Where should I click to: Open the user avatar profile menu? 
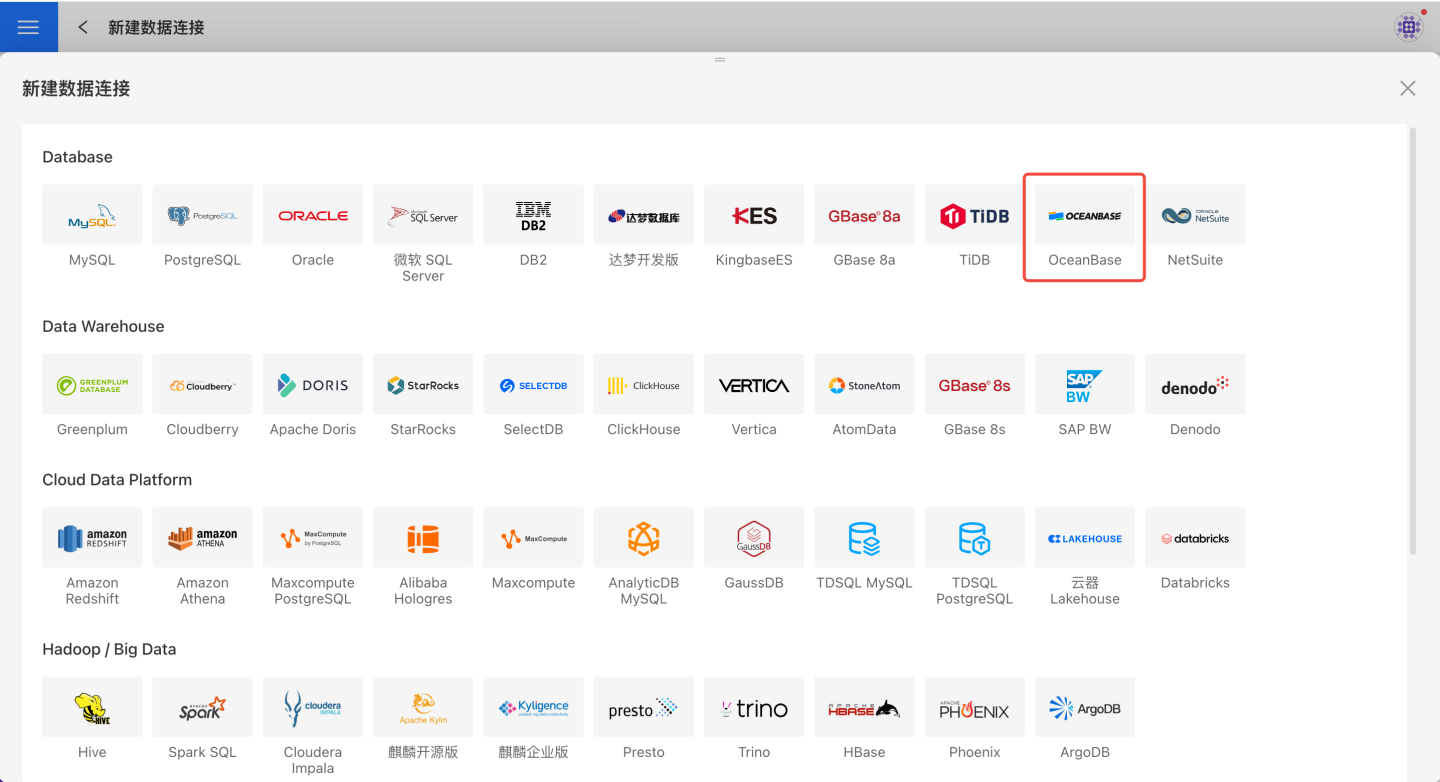pos(1409,27)
